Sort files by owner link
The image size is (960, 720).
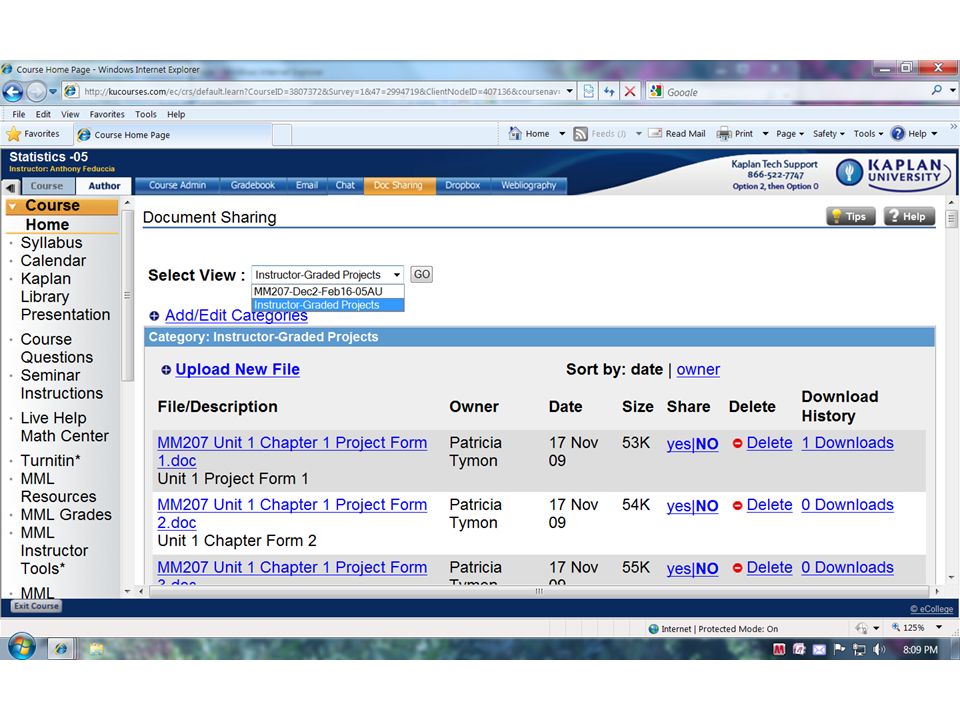[698, 369]
